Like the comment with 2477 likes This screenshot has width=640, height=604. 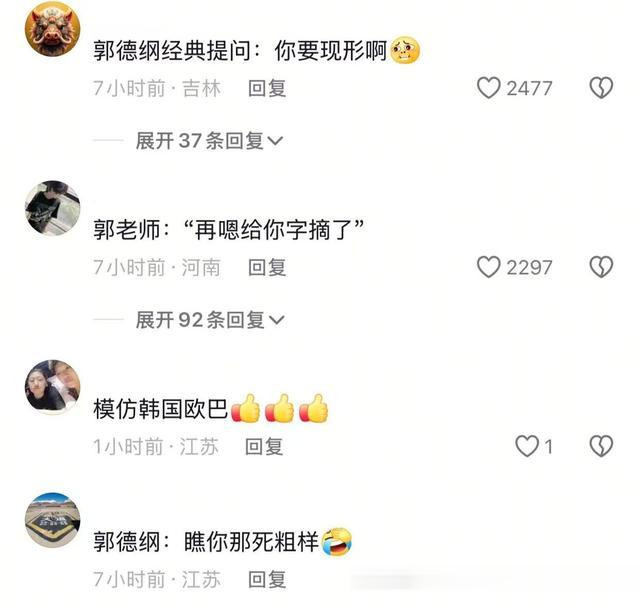pyautogui.click(x=489, y=88)
